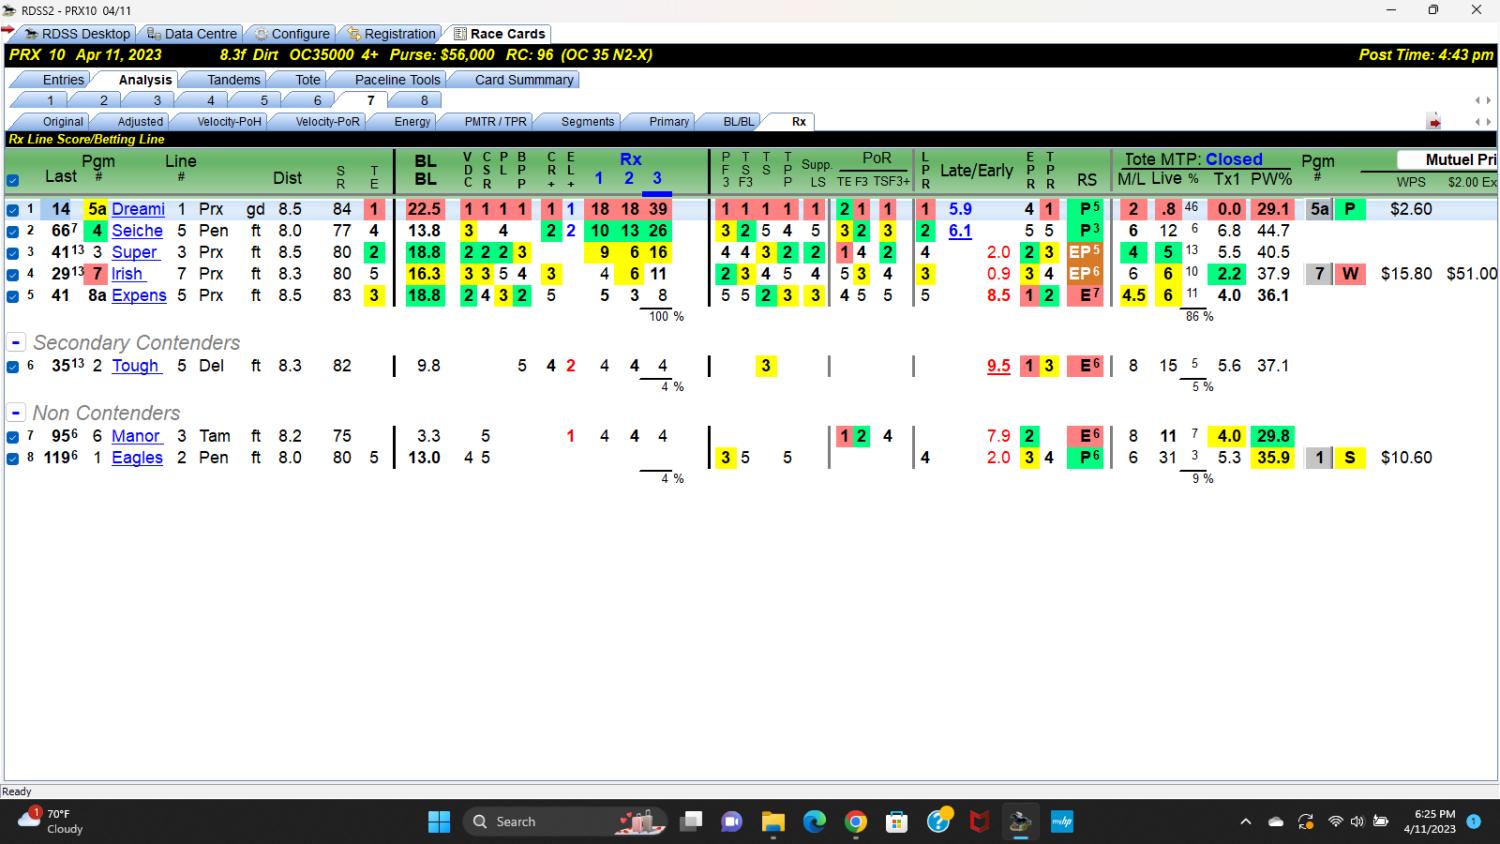The height and width of the screenshot is (844, 1500).
Task: Open the Tough horse link
Action: coord(136,366)
